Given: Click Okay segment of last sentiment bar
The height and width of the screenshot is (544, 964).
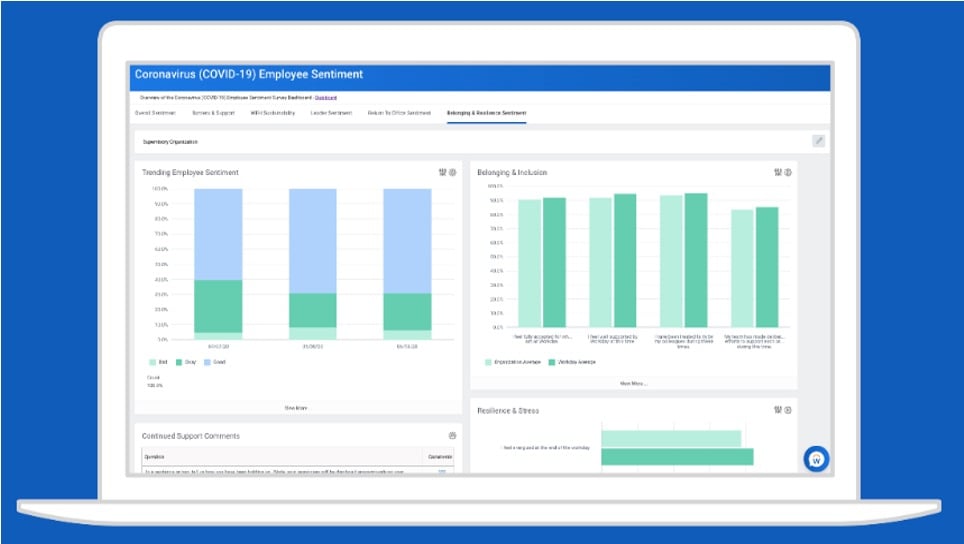Looking at the screenshot, I should 407,312.
